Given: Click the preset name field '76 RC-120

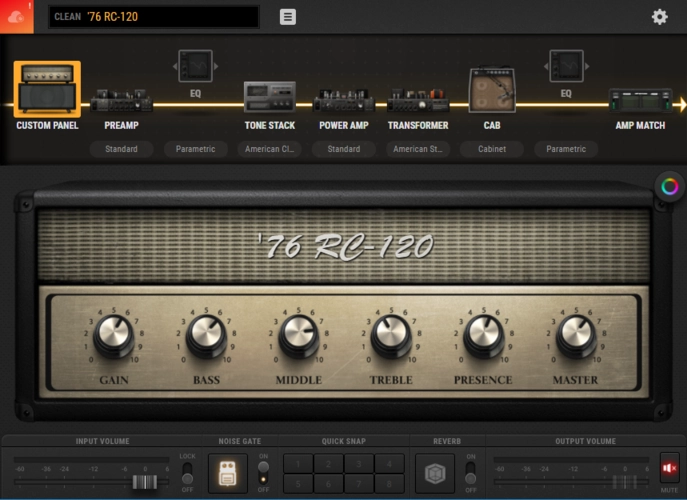Looking at the screenshot, I should pos(154,17).
